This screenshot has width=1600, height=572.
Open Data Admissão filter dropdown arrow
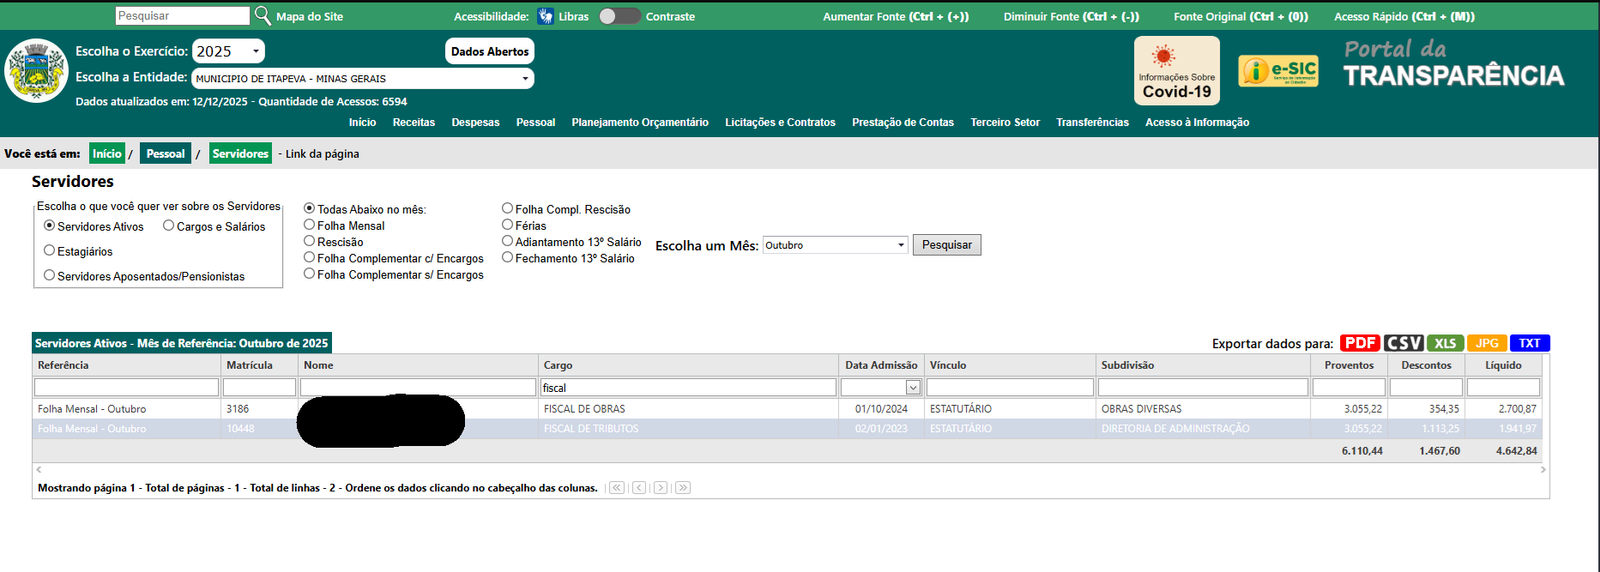pos(913,387)
